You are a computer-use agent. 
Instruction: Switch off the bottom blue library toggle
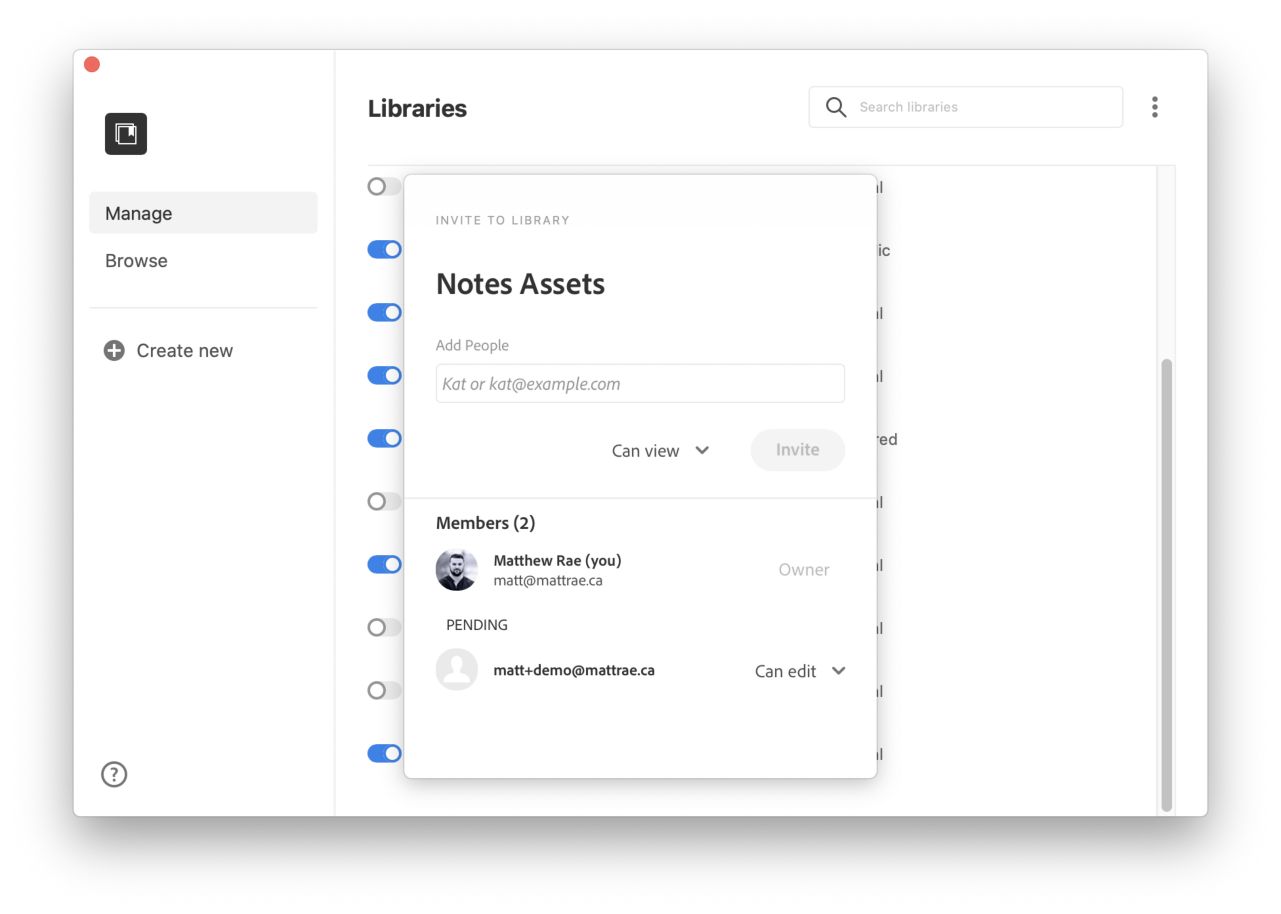pyautogui.click(x=385, y=752)
